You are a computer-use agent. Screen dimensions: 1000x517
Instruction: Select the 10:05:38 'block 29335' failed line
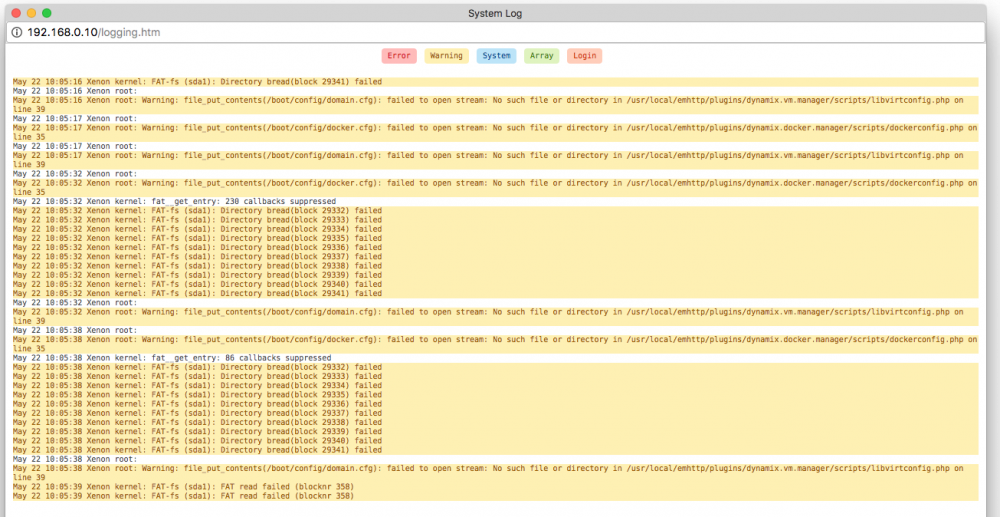point(495,395)
